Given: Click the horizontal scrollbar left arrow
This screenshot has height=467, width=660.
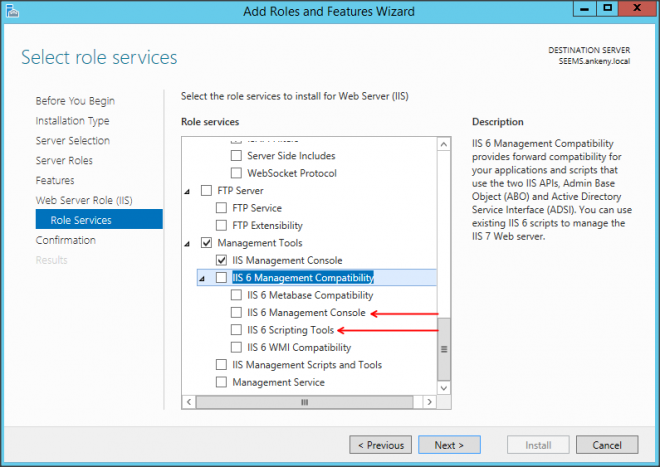Looking at the screenshot, I should (x=188, y=402).
